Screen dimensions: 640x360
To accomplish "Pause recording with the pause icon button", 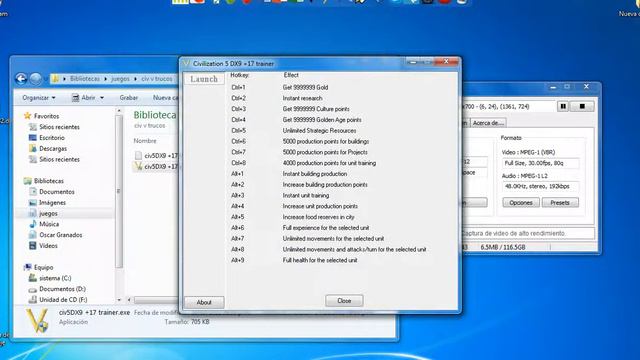I will (563, 107).
